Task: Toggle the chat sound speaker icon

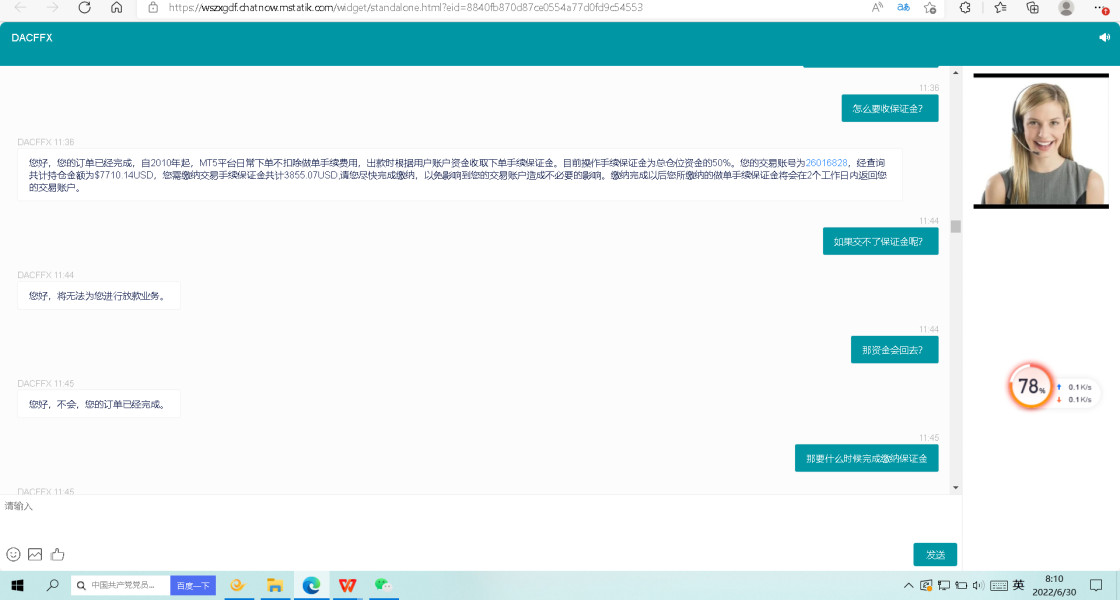Action: click(x=1104, y=38)
